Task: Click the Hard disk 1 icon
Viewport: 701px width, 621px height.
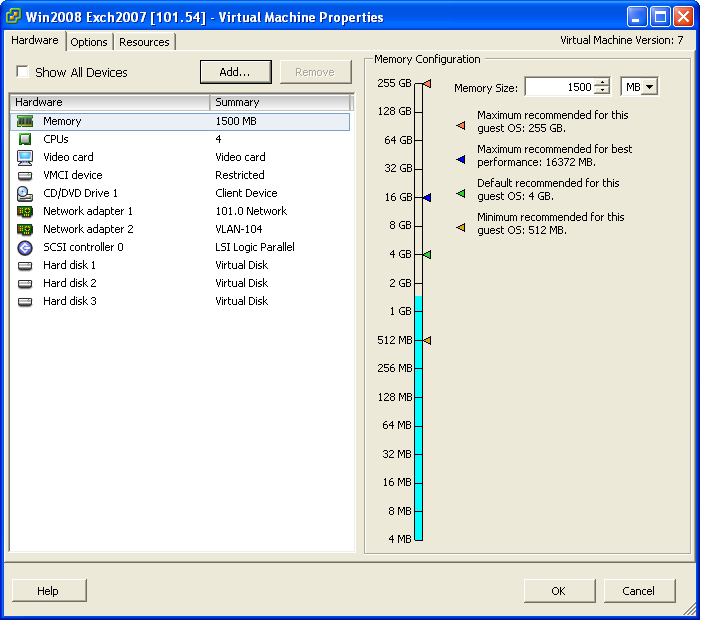Action: coord(25,266)
